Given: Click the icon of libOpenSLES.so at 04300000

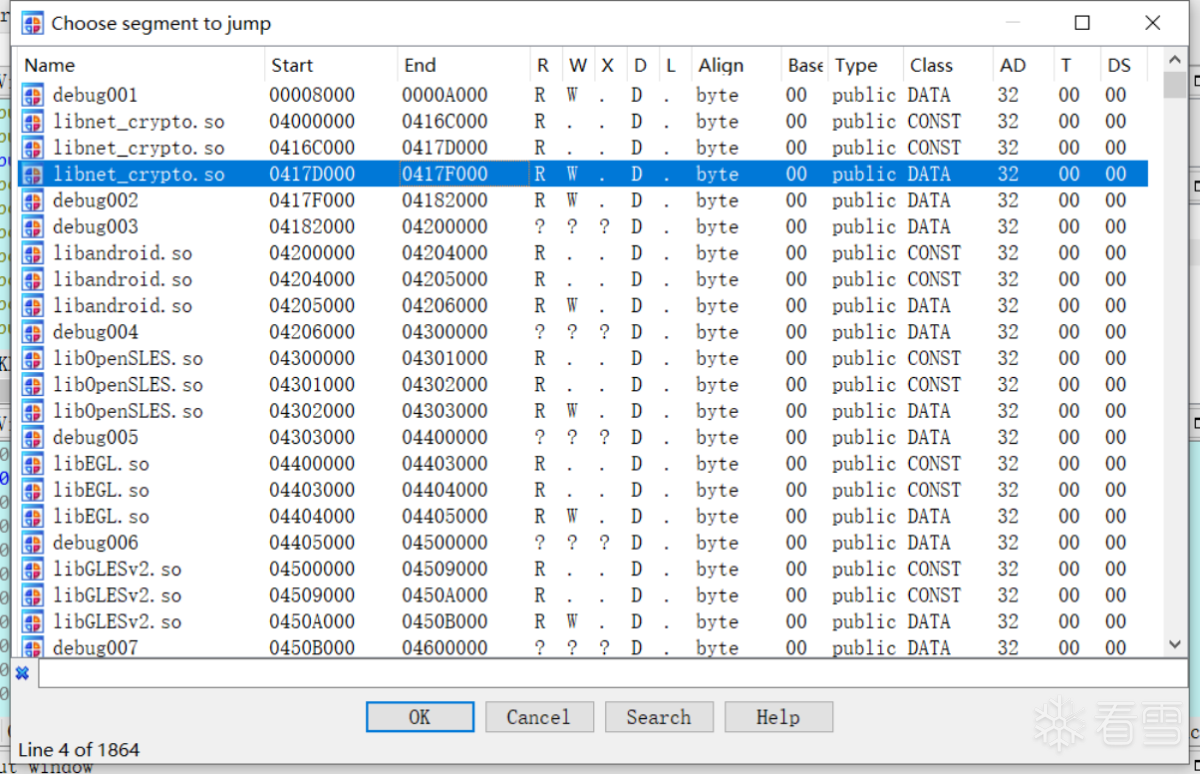Looking at the screenshot, I should point(33,358).
